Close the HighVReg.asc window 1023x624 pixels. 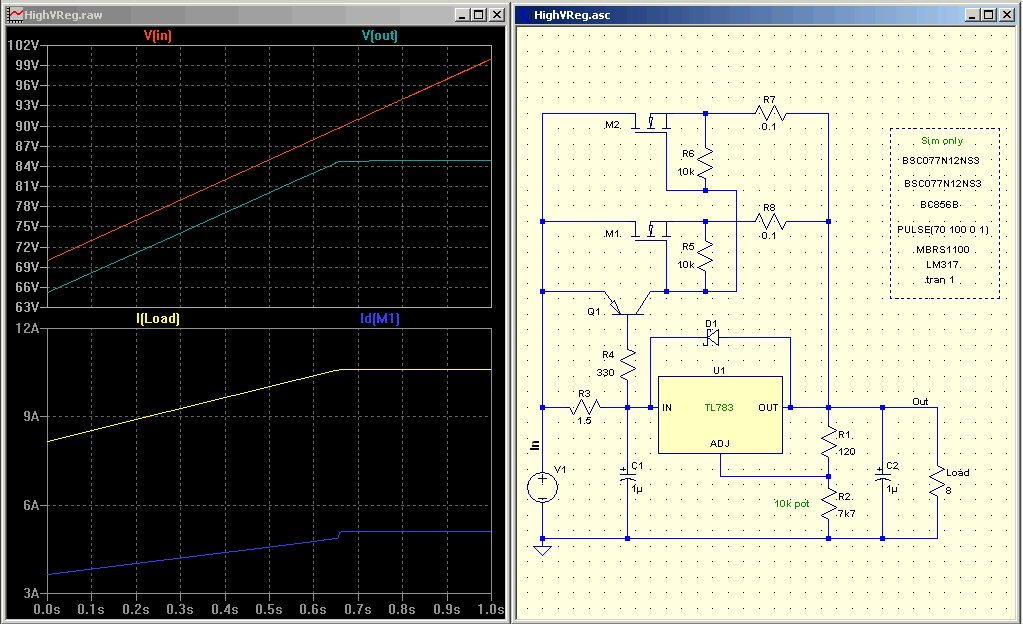1007,14
